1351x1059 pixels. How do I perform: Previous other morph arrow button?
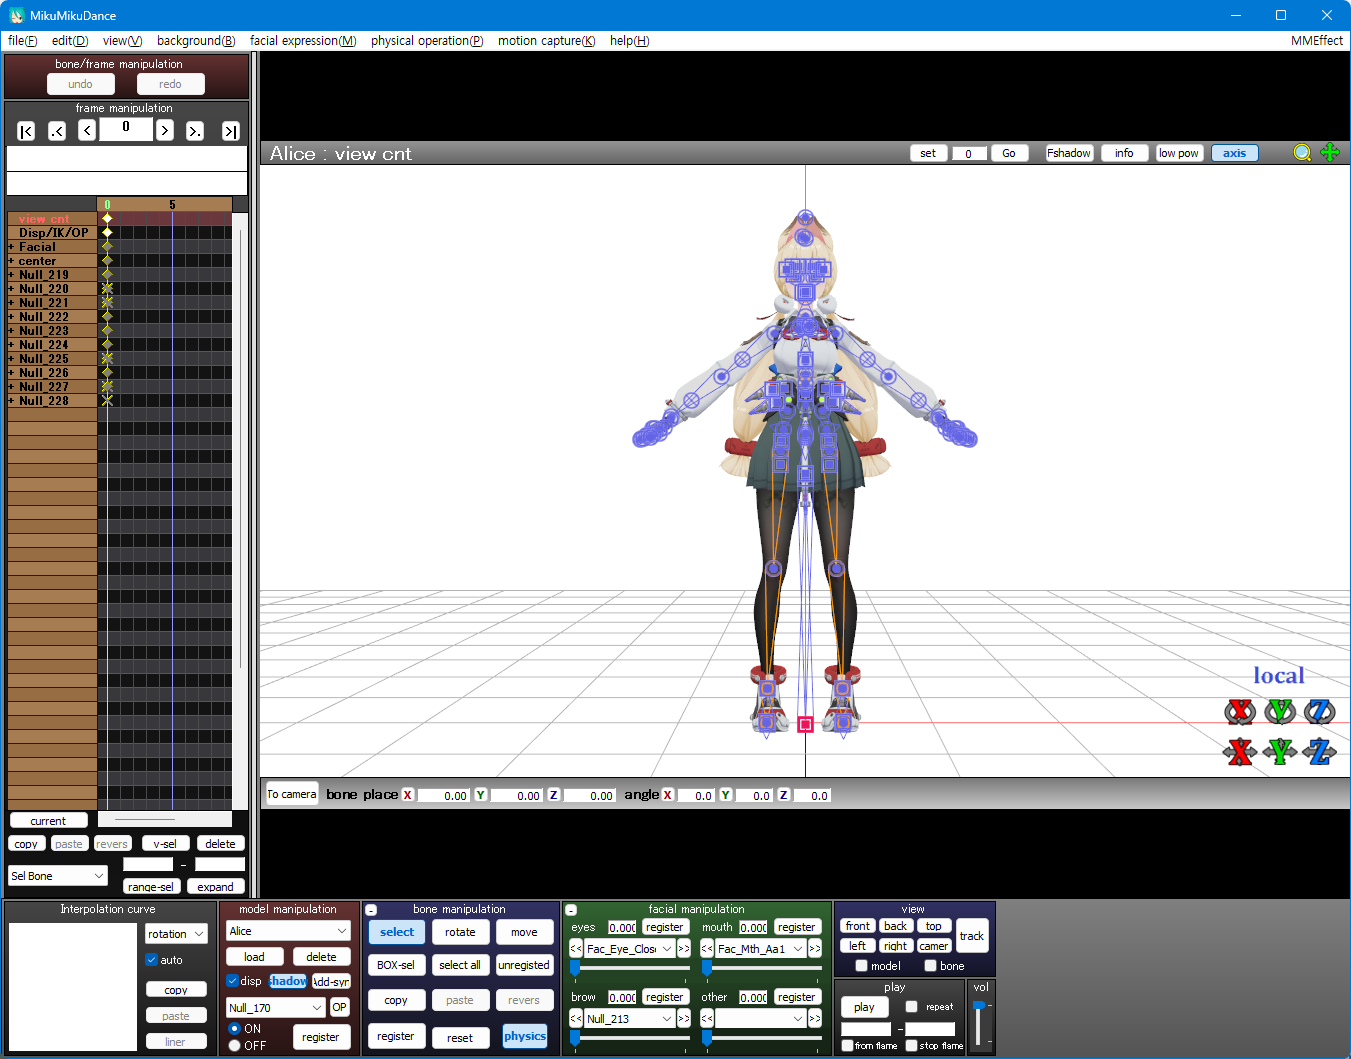pyautogui.click(x=707, y=1019)
